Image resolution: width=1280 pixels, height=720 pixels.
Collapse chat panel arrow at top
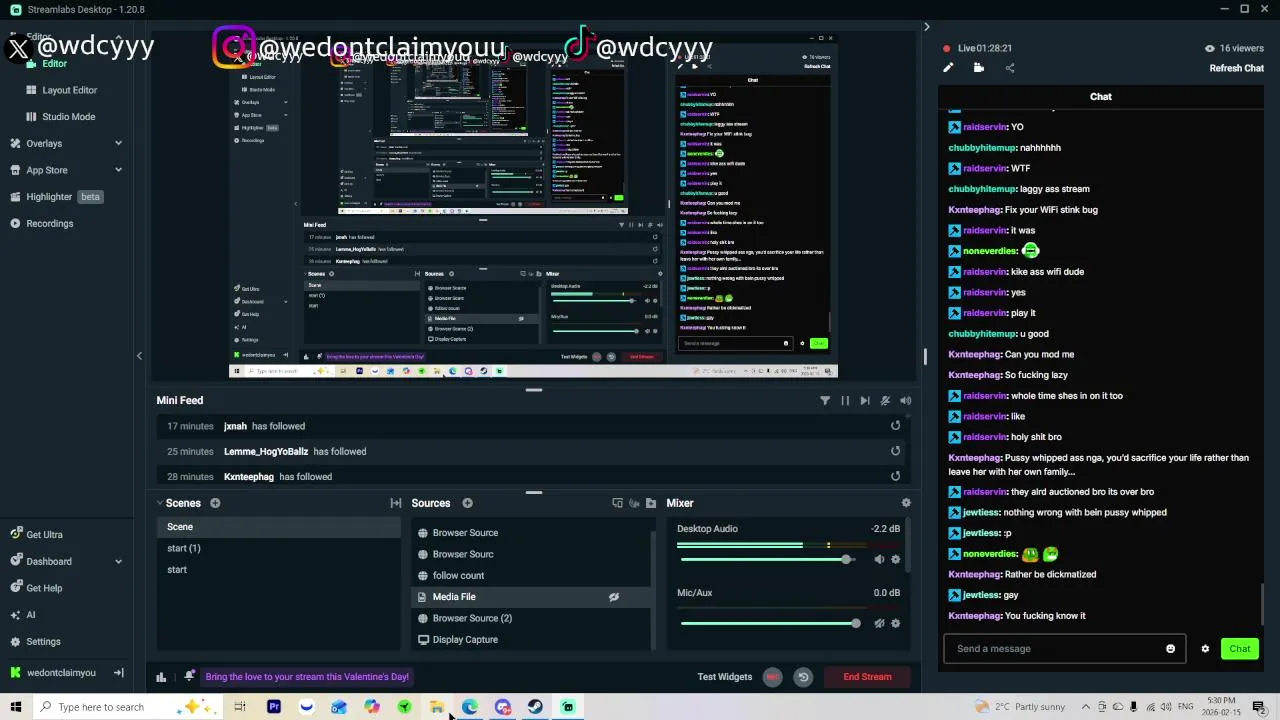[926, 27]
